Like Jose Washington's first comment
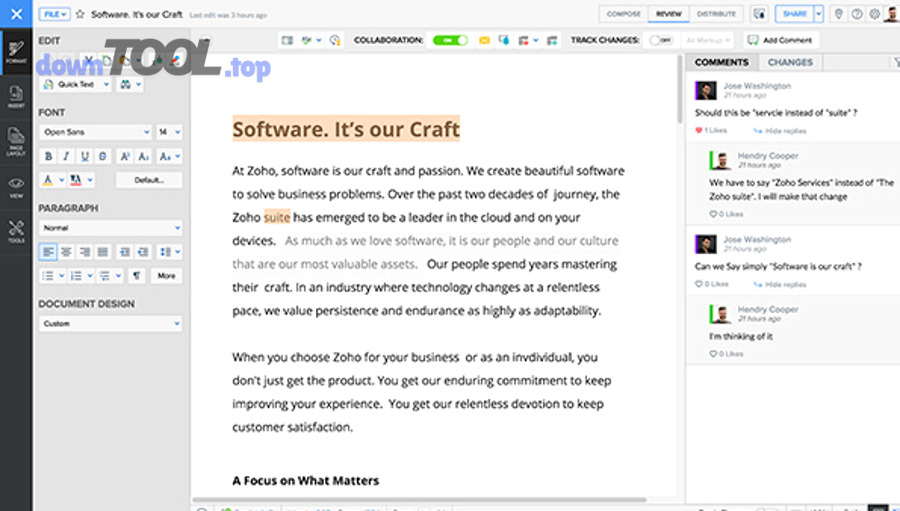 click(699, 131)
